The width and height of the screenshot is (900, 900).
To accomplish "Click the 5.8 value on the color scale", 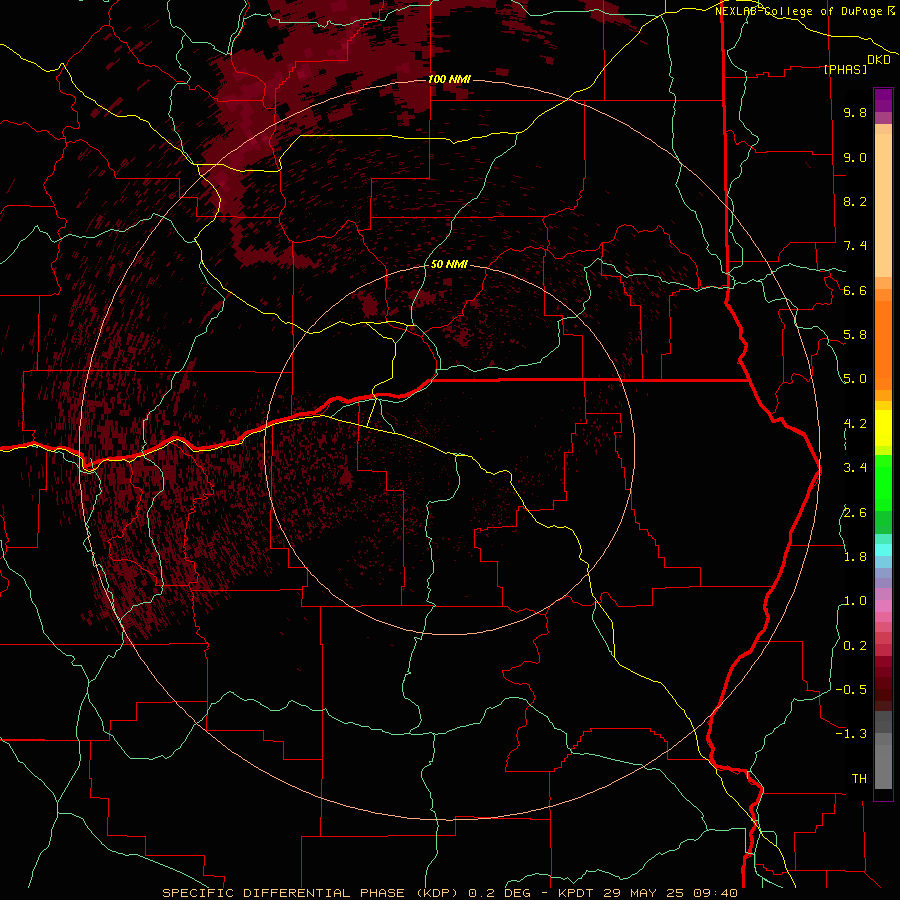I will click(855, 335).
